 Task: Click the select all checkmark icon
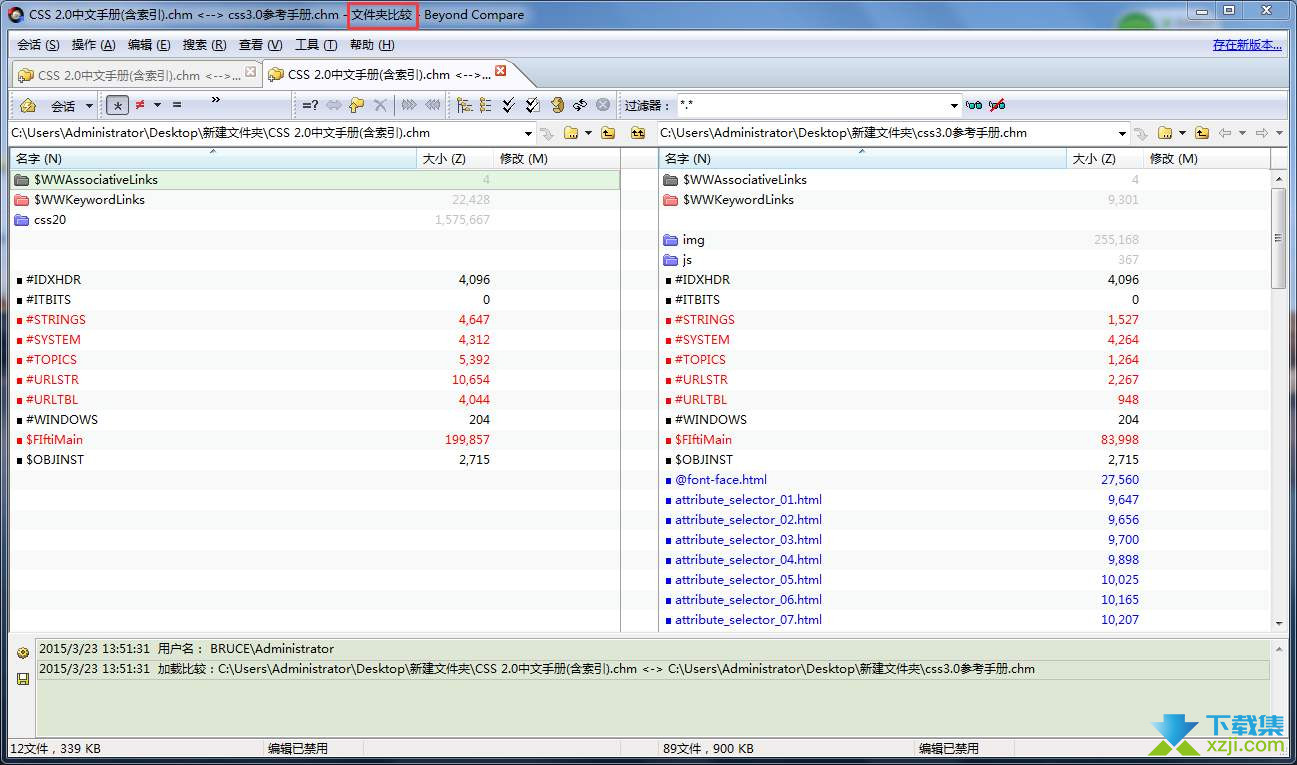tap(509, 105)
